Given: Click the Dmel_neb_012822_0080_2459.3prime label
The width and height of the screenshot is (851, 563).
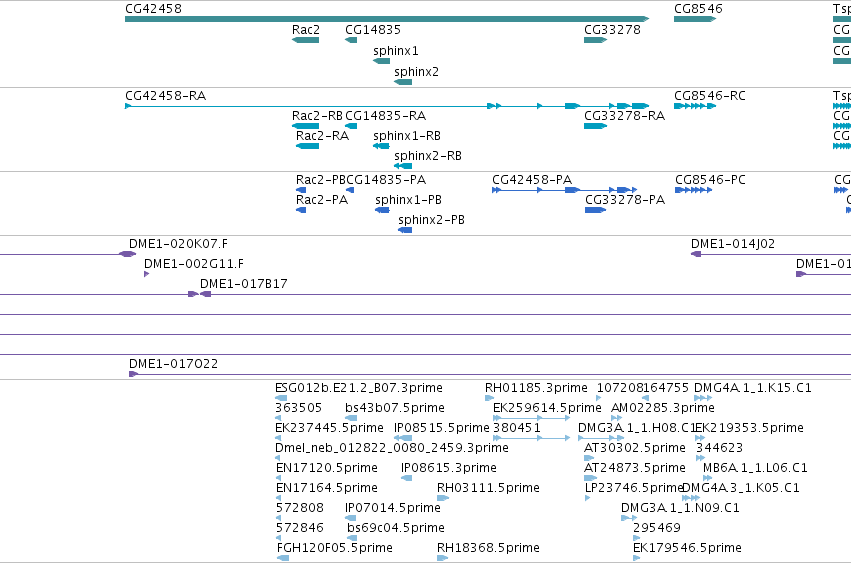Looking at the screenshot, I should coord(392,448).
